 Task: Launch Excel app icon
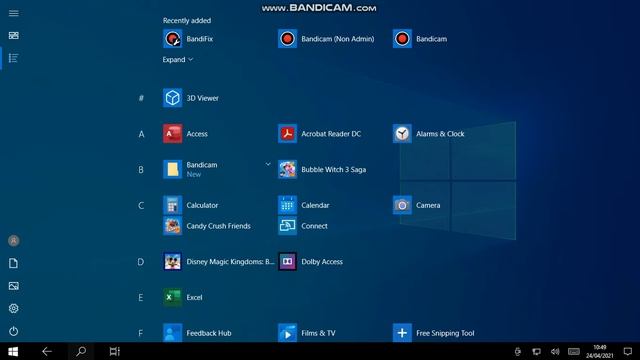[x=173, y=297]
